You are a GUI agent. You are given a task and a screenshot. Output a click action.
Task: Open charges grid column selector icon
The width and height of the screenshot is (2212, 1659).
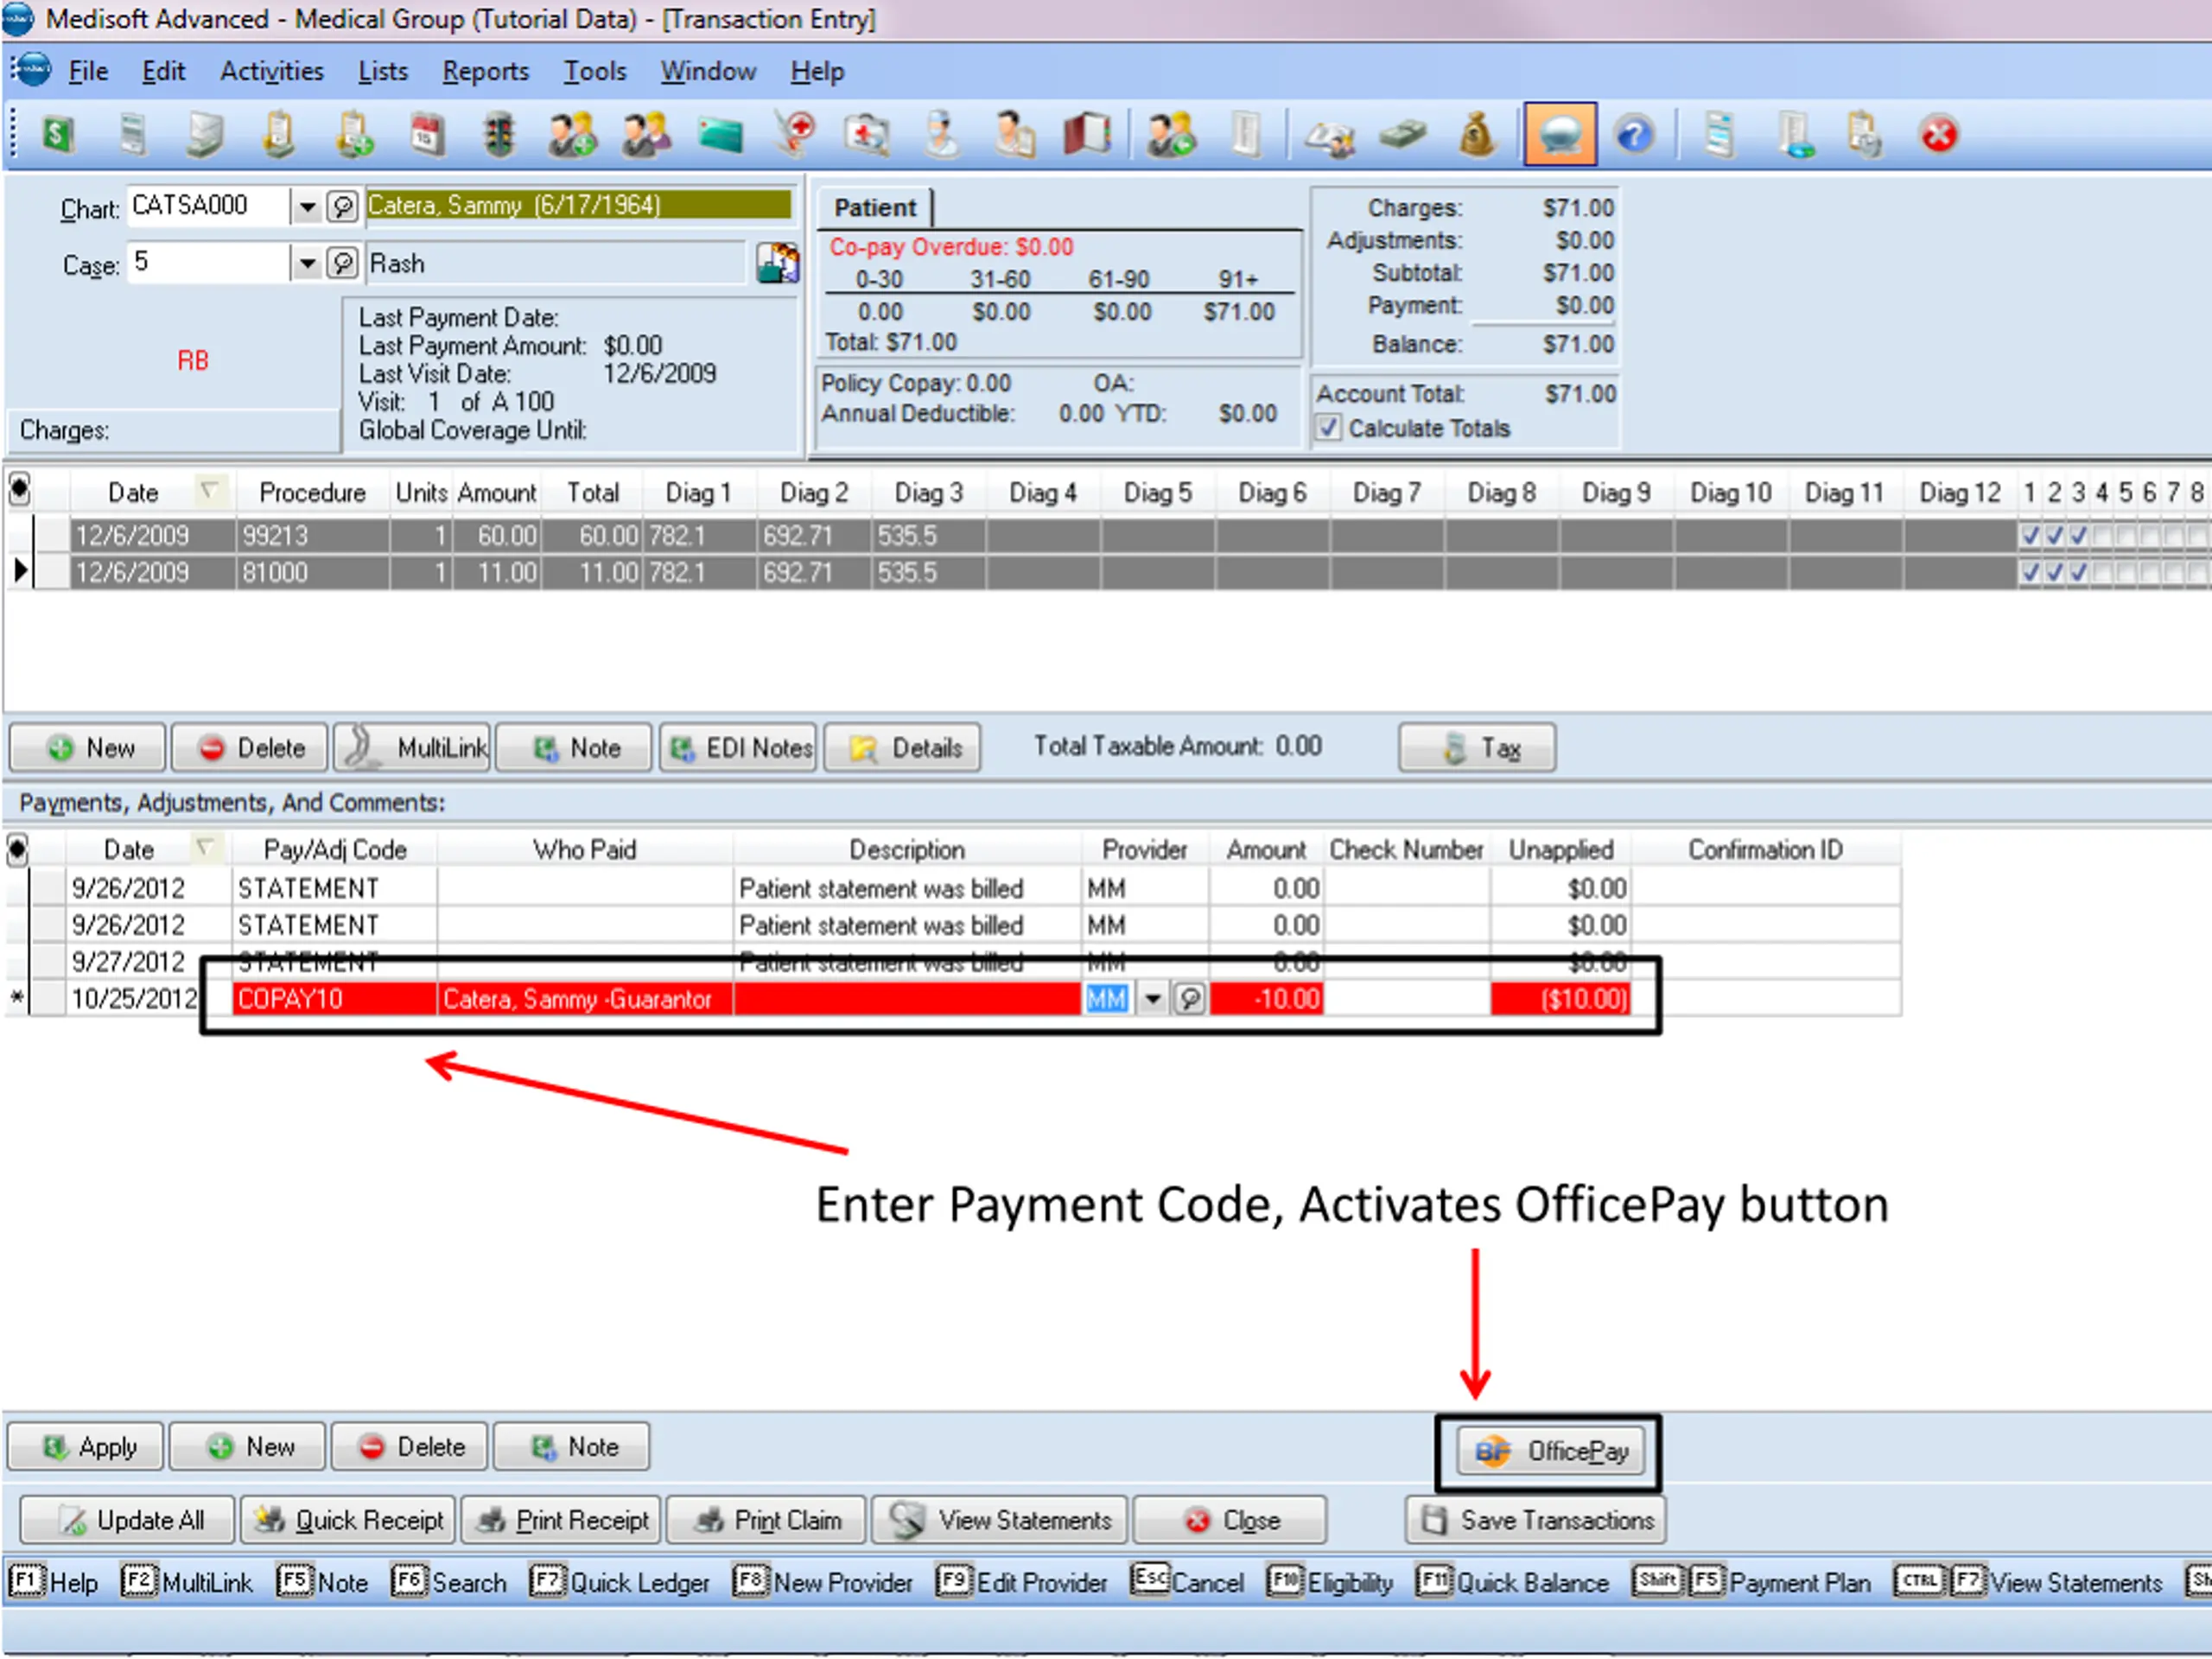(19, 491)
